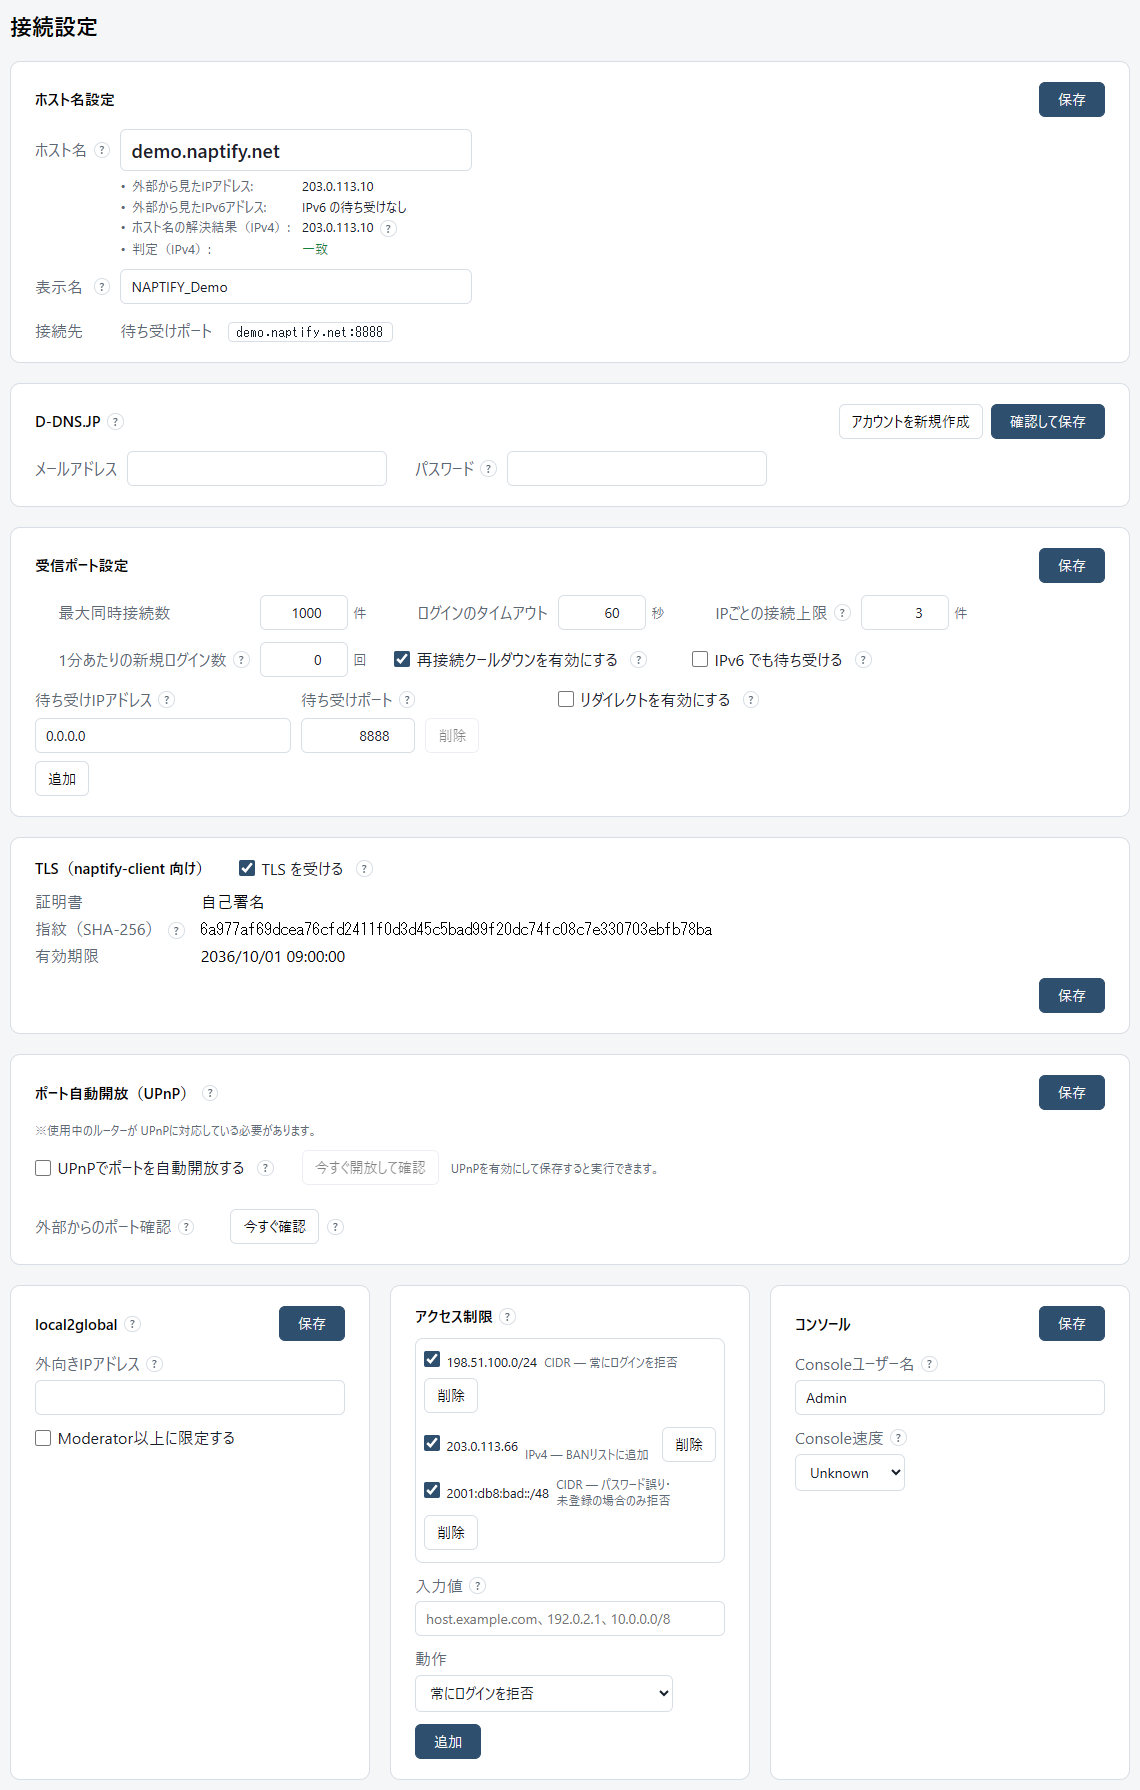Delete the 2001:db8:bad::/48 access rule
Image resolution: width=1140 pixels, height=1790 pixels.
(451, 1533)
